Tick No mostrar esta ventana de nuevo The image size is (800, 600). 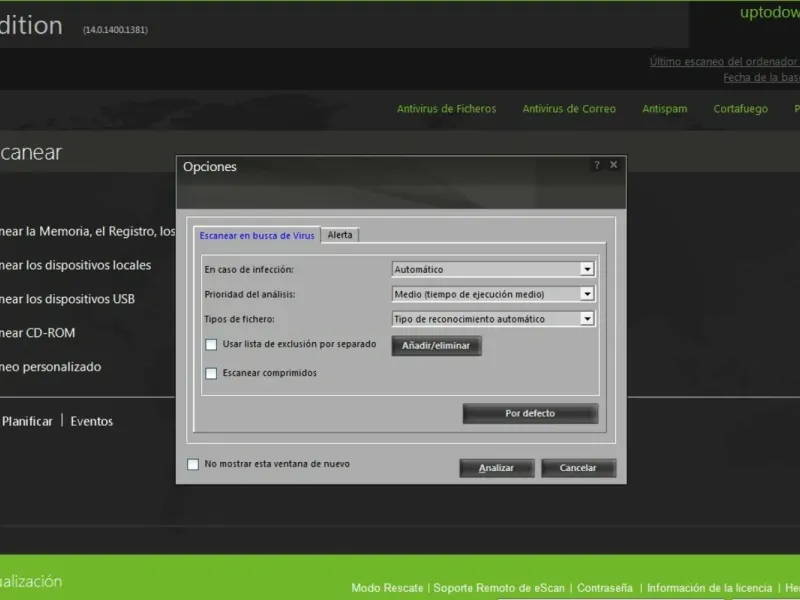tap(193, 464)
